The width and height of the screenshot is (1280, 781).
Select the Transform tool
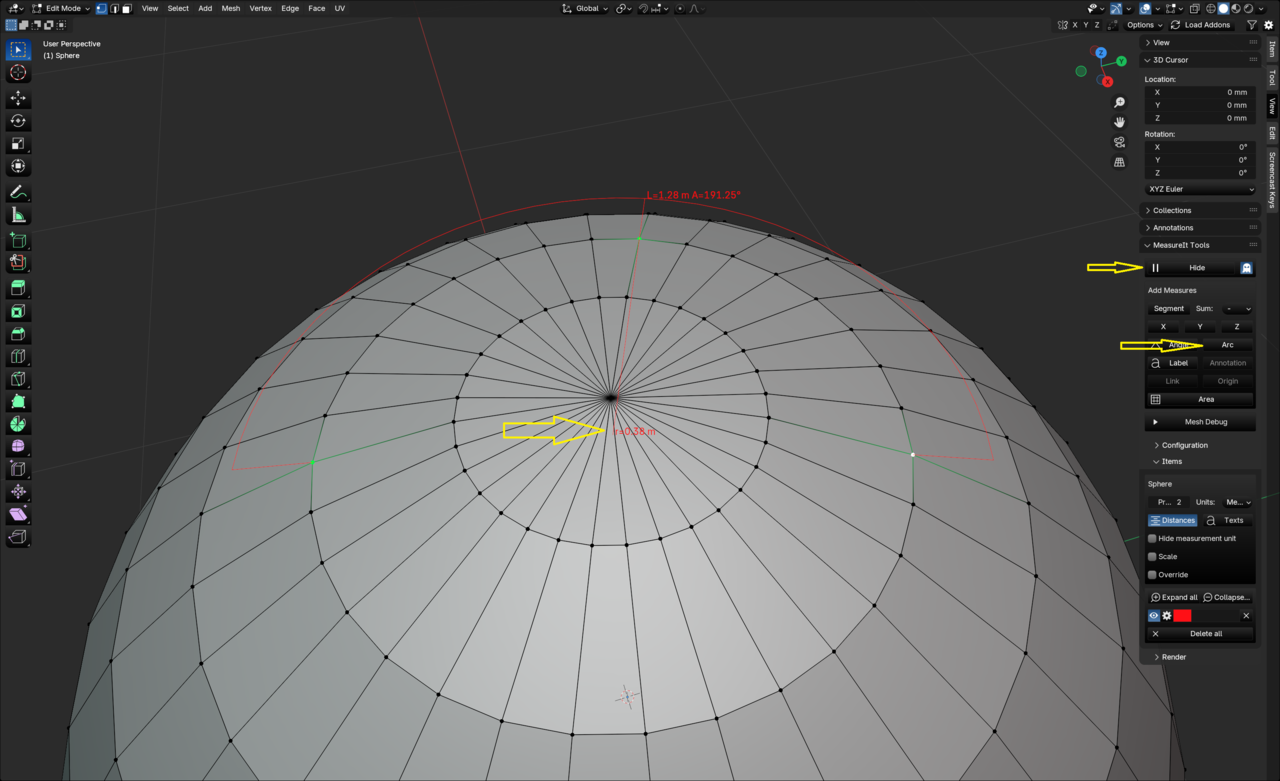(x=18, y=167)
